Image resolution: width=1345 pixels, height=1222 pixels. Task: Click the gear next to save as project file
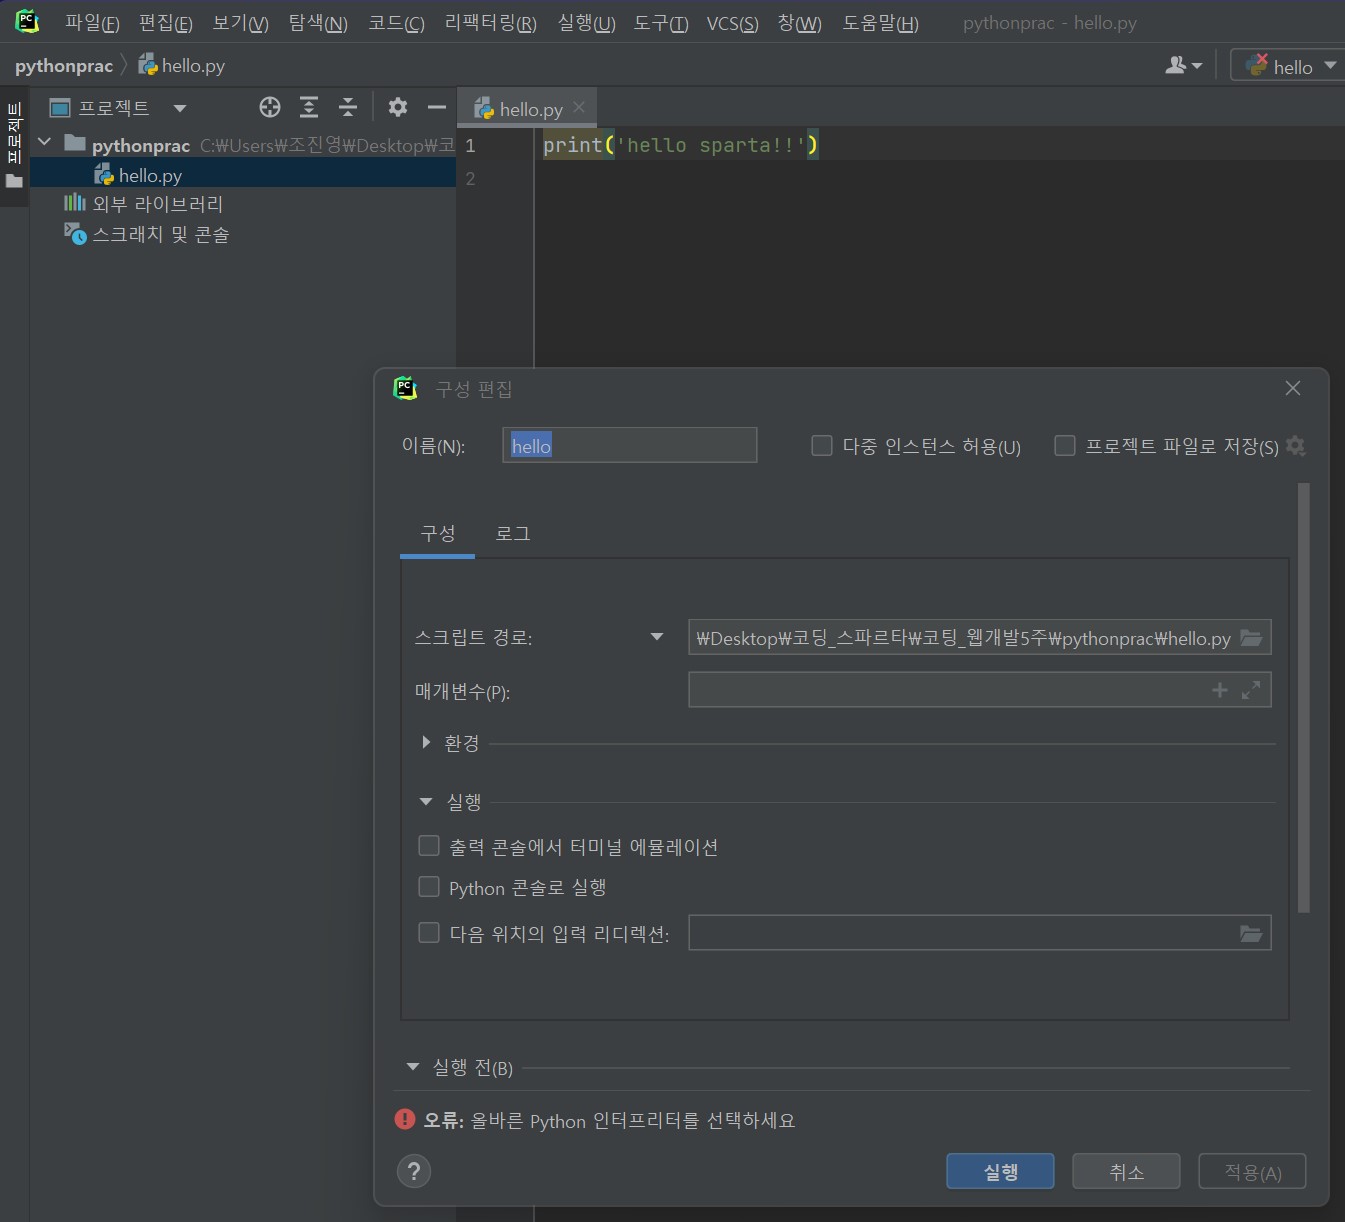[1296, 446]
